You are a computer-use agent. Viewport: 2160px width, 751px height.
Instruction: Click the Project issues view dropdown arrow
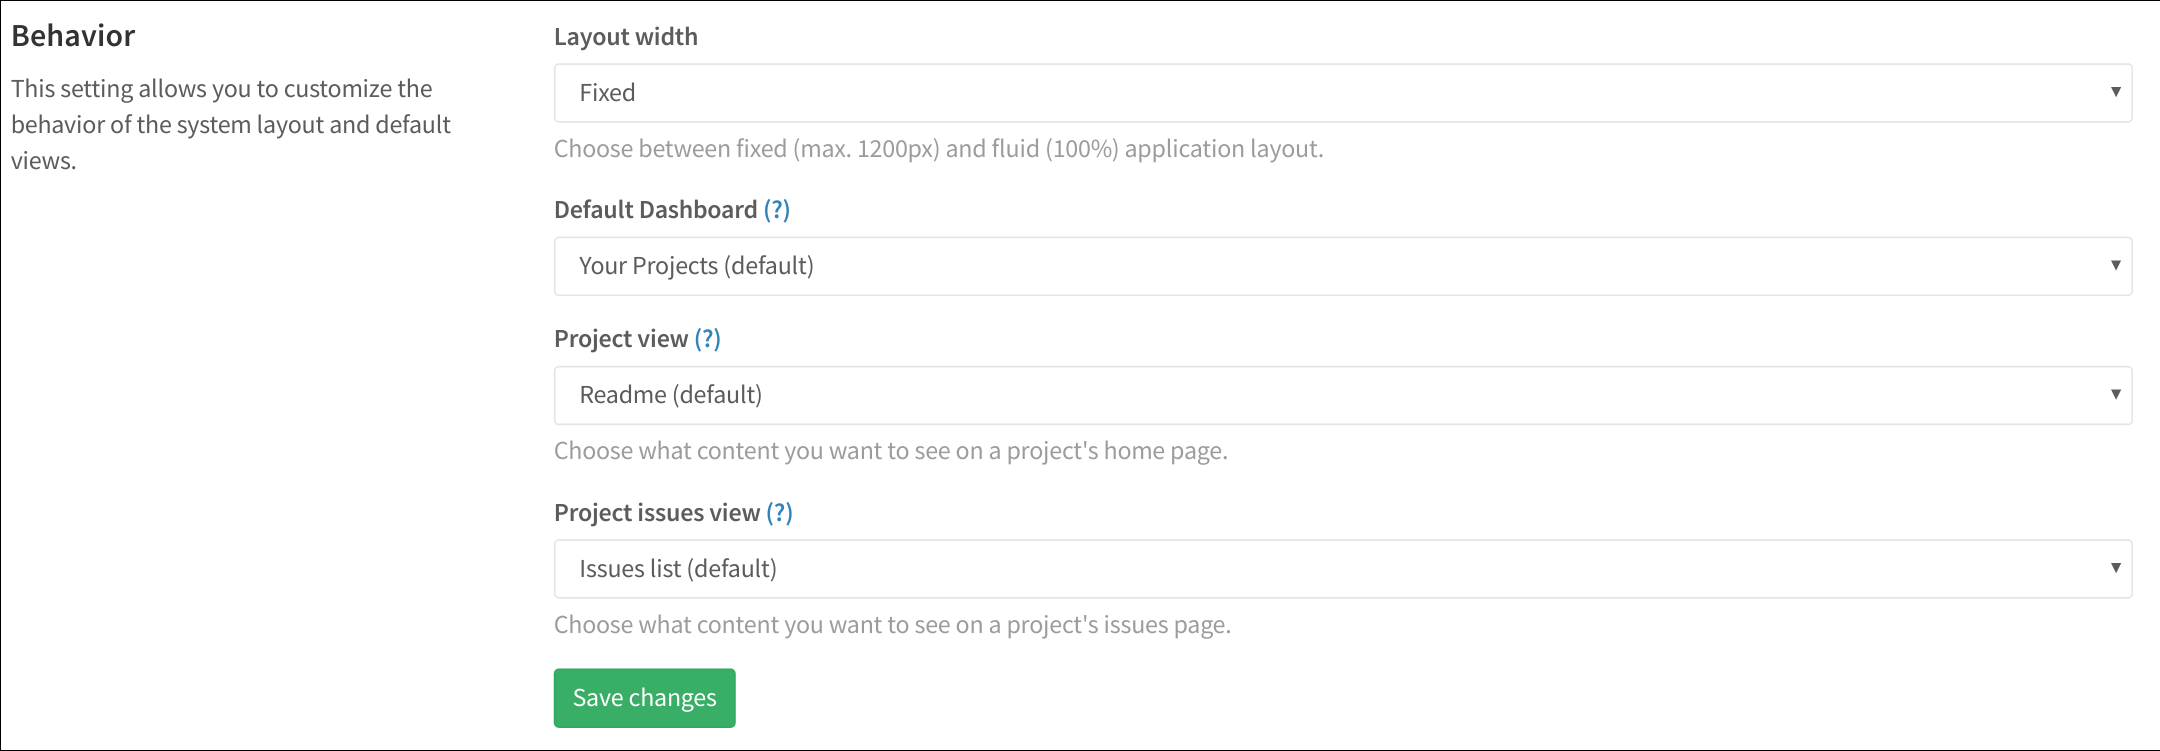click(x=2115, y=568)
